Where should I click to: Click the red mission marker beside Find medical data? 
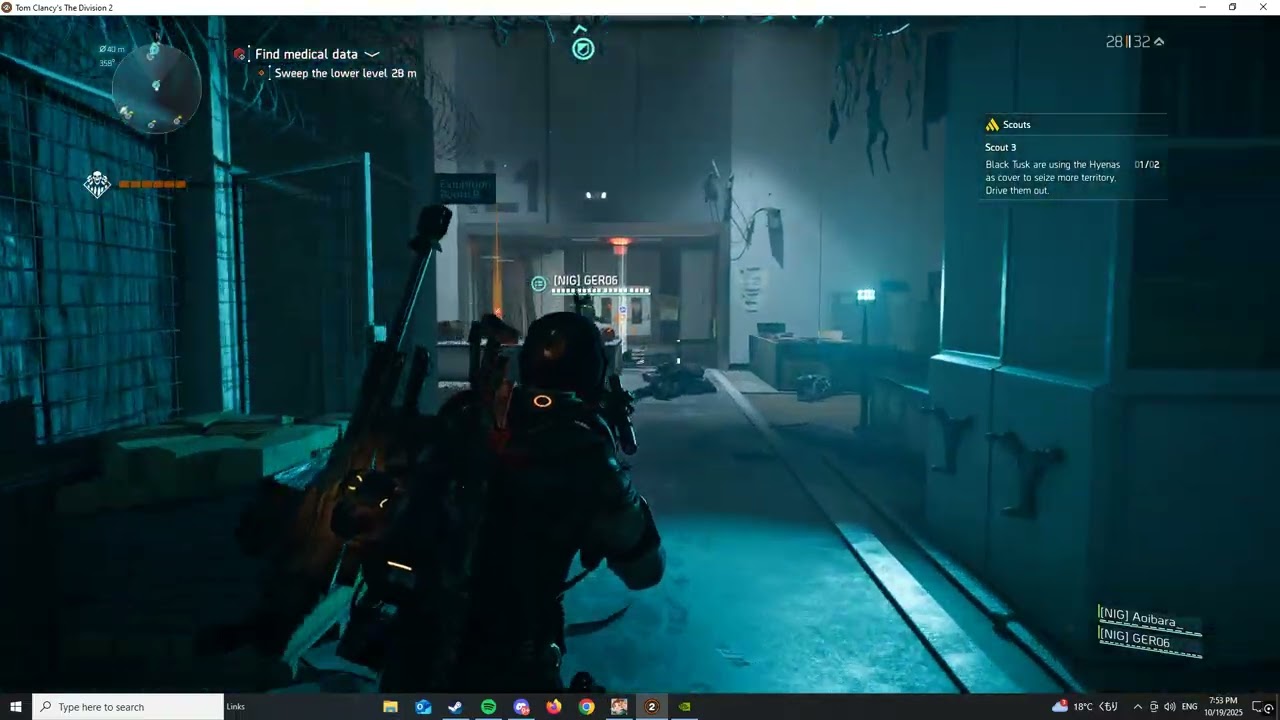pyautogui.click(x=240, y=54)
